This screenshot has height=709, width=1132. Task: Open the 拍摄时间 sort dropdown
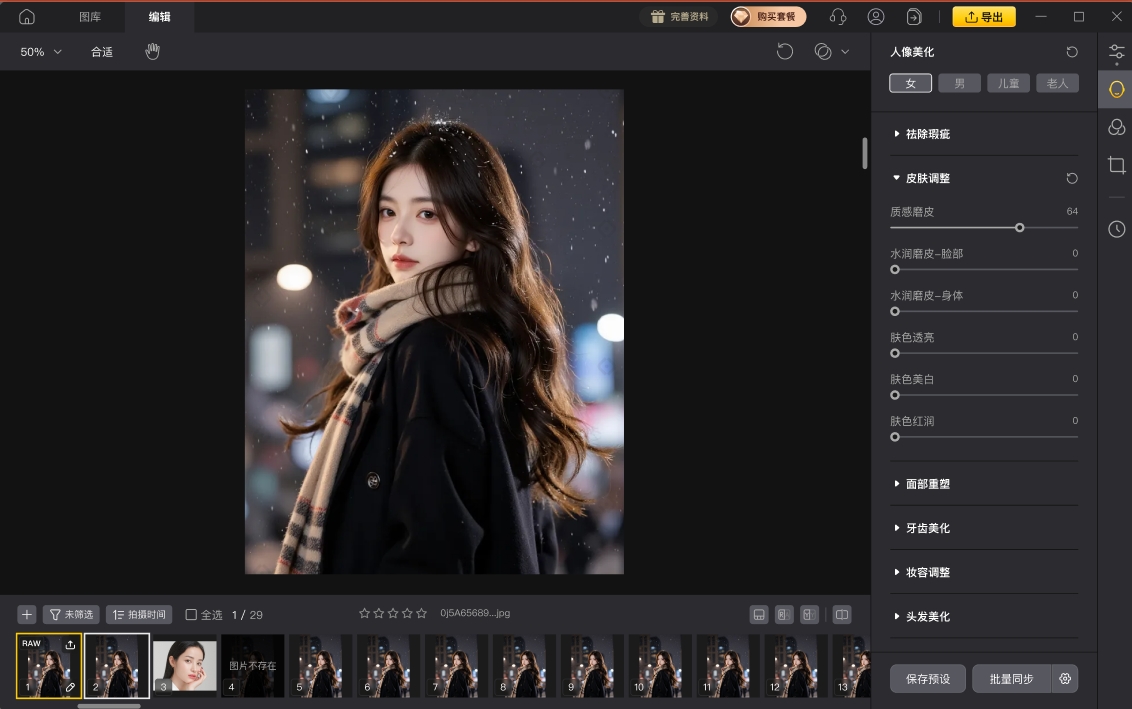point(139,614)
